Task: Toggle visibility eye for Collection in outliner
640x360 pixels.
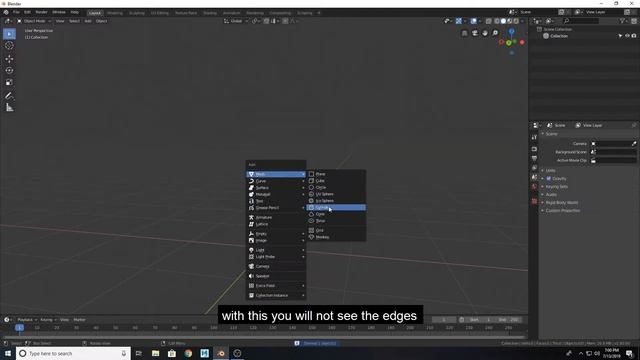Action: point(627,36)
